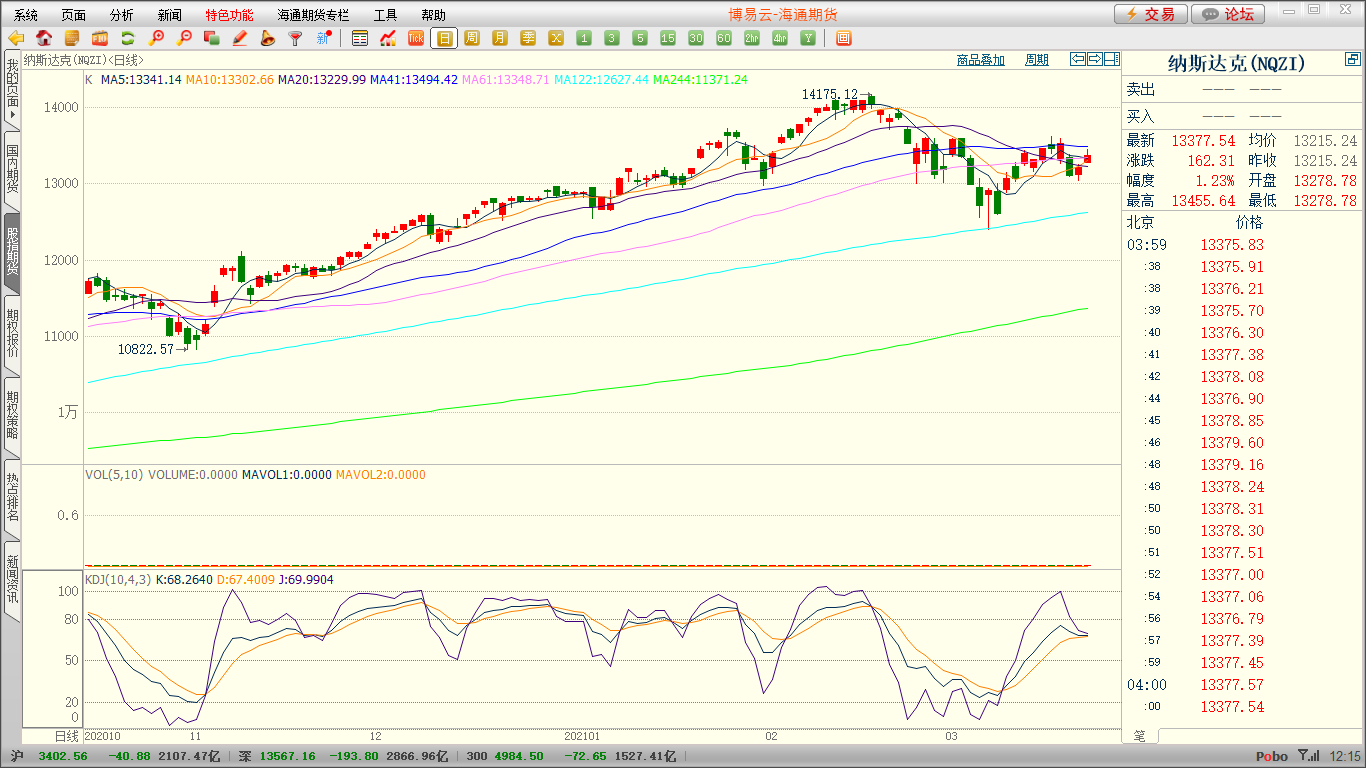Viewport: 1366px width, 768px height.
Task: Switch to the time-share line chart icon
Action: coord(388,38)
